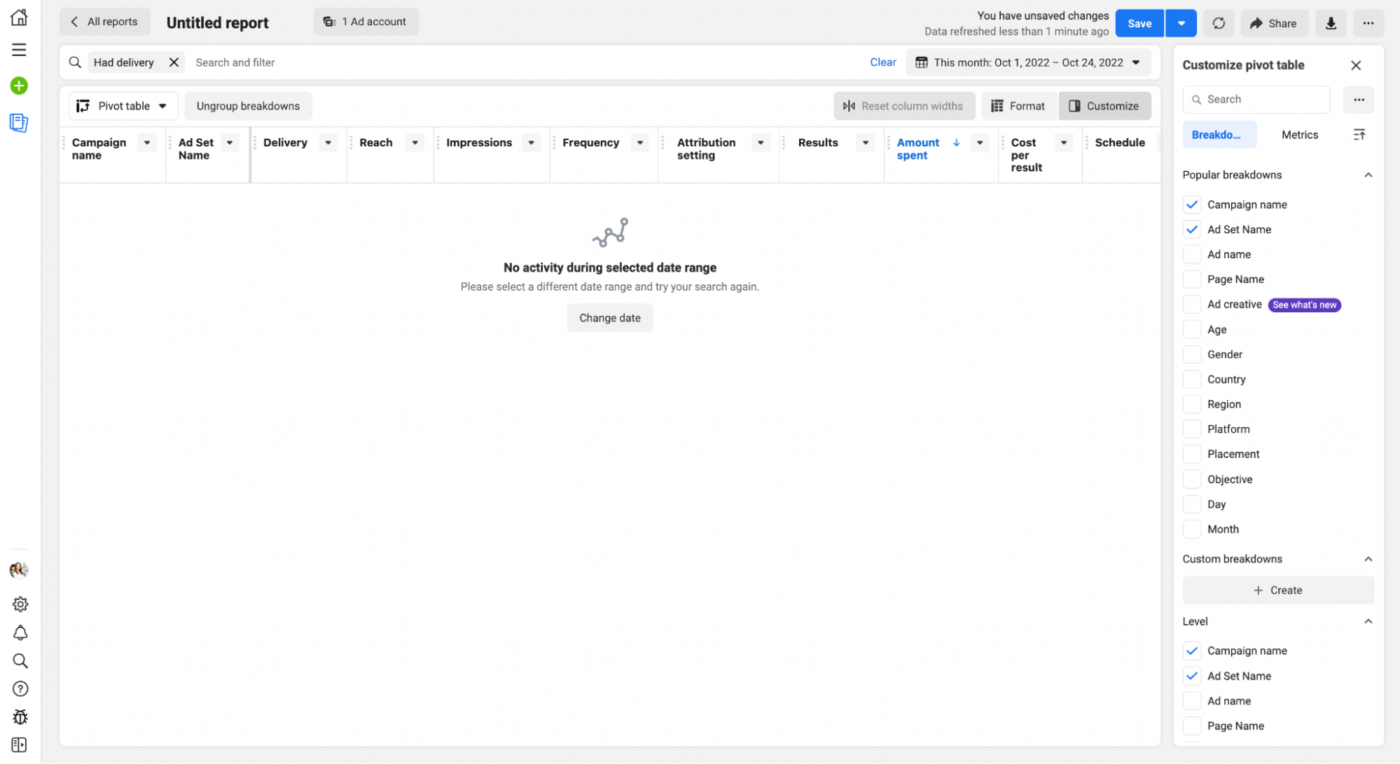Open the home icon in sidebar

pos(19,17)
